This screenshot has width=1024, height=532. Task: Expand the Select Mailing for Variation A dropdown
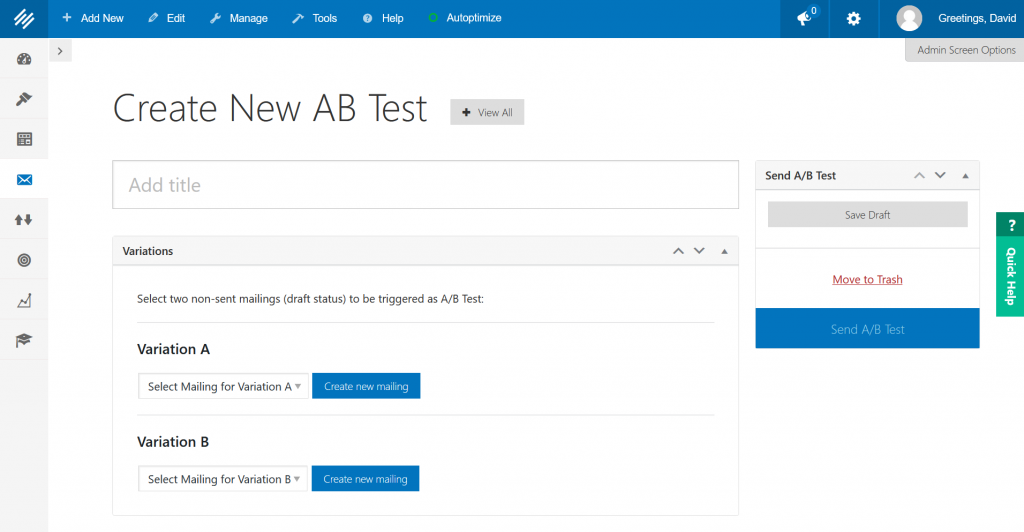click(223, 386)
